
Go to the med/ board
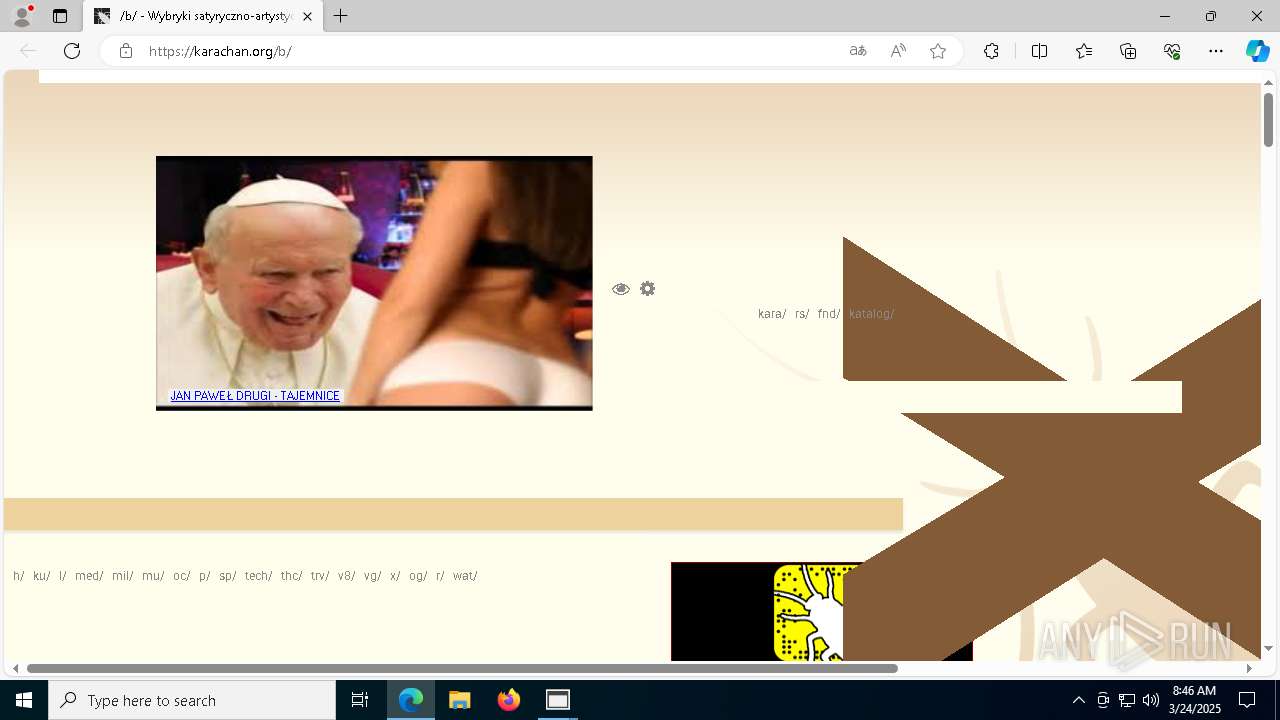pos(89,576)
